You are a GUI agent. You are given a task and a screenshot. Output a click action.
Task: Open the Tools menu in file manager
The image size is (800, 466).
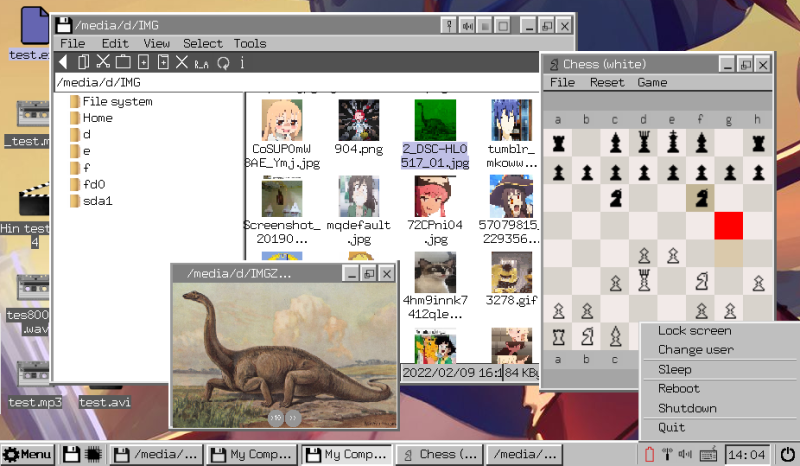click(250, 43)
